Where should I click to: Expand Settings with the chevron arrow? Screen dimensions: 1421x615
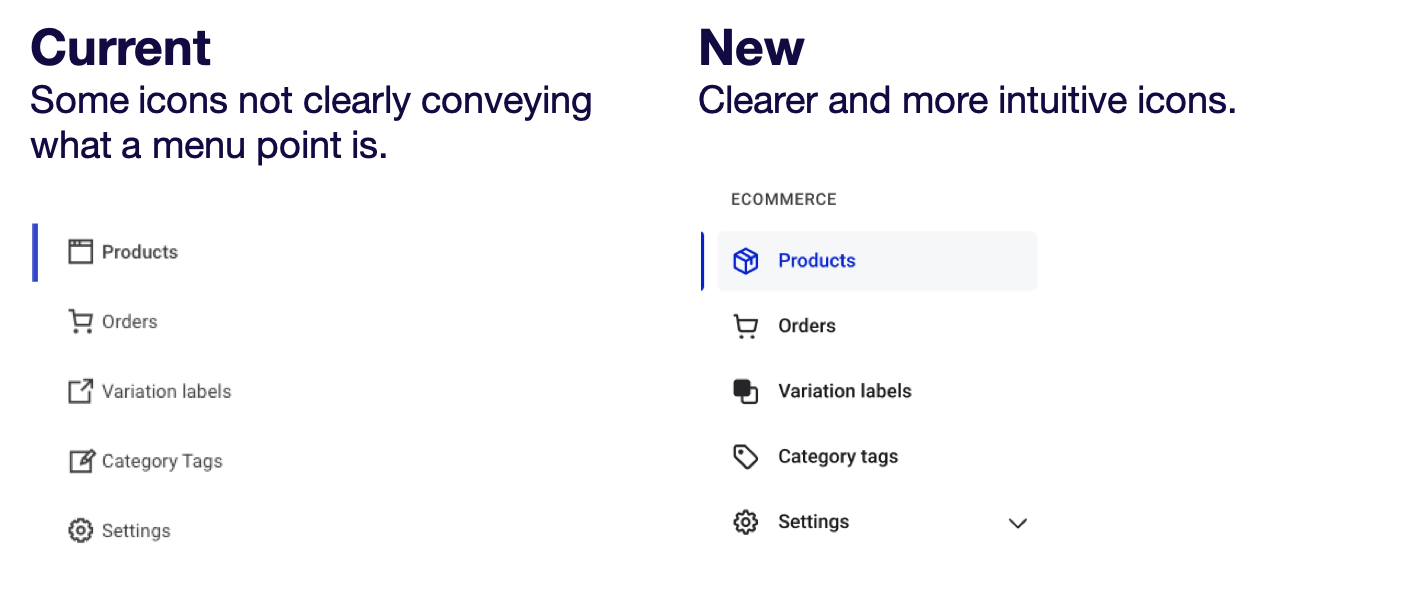(1018, 523)
